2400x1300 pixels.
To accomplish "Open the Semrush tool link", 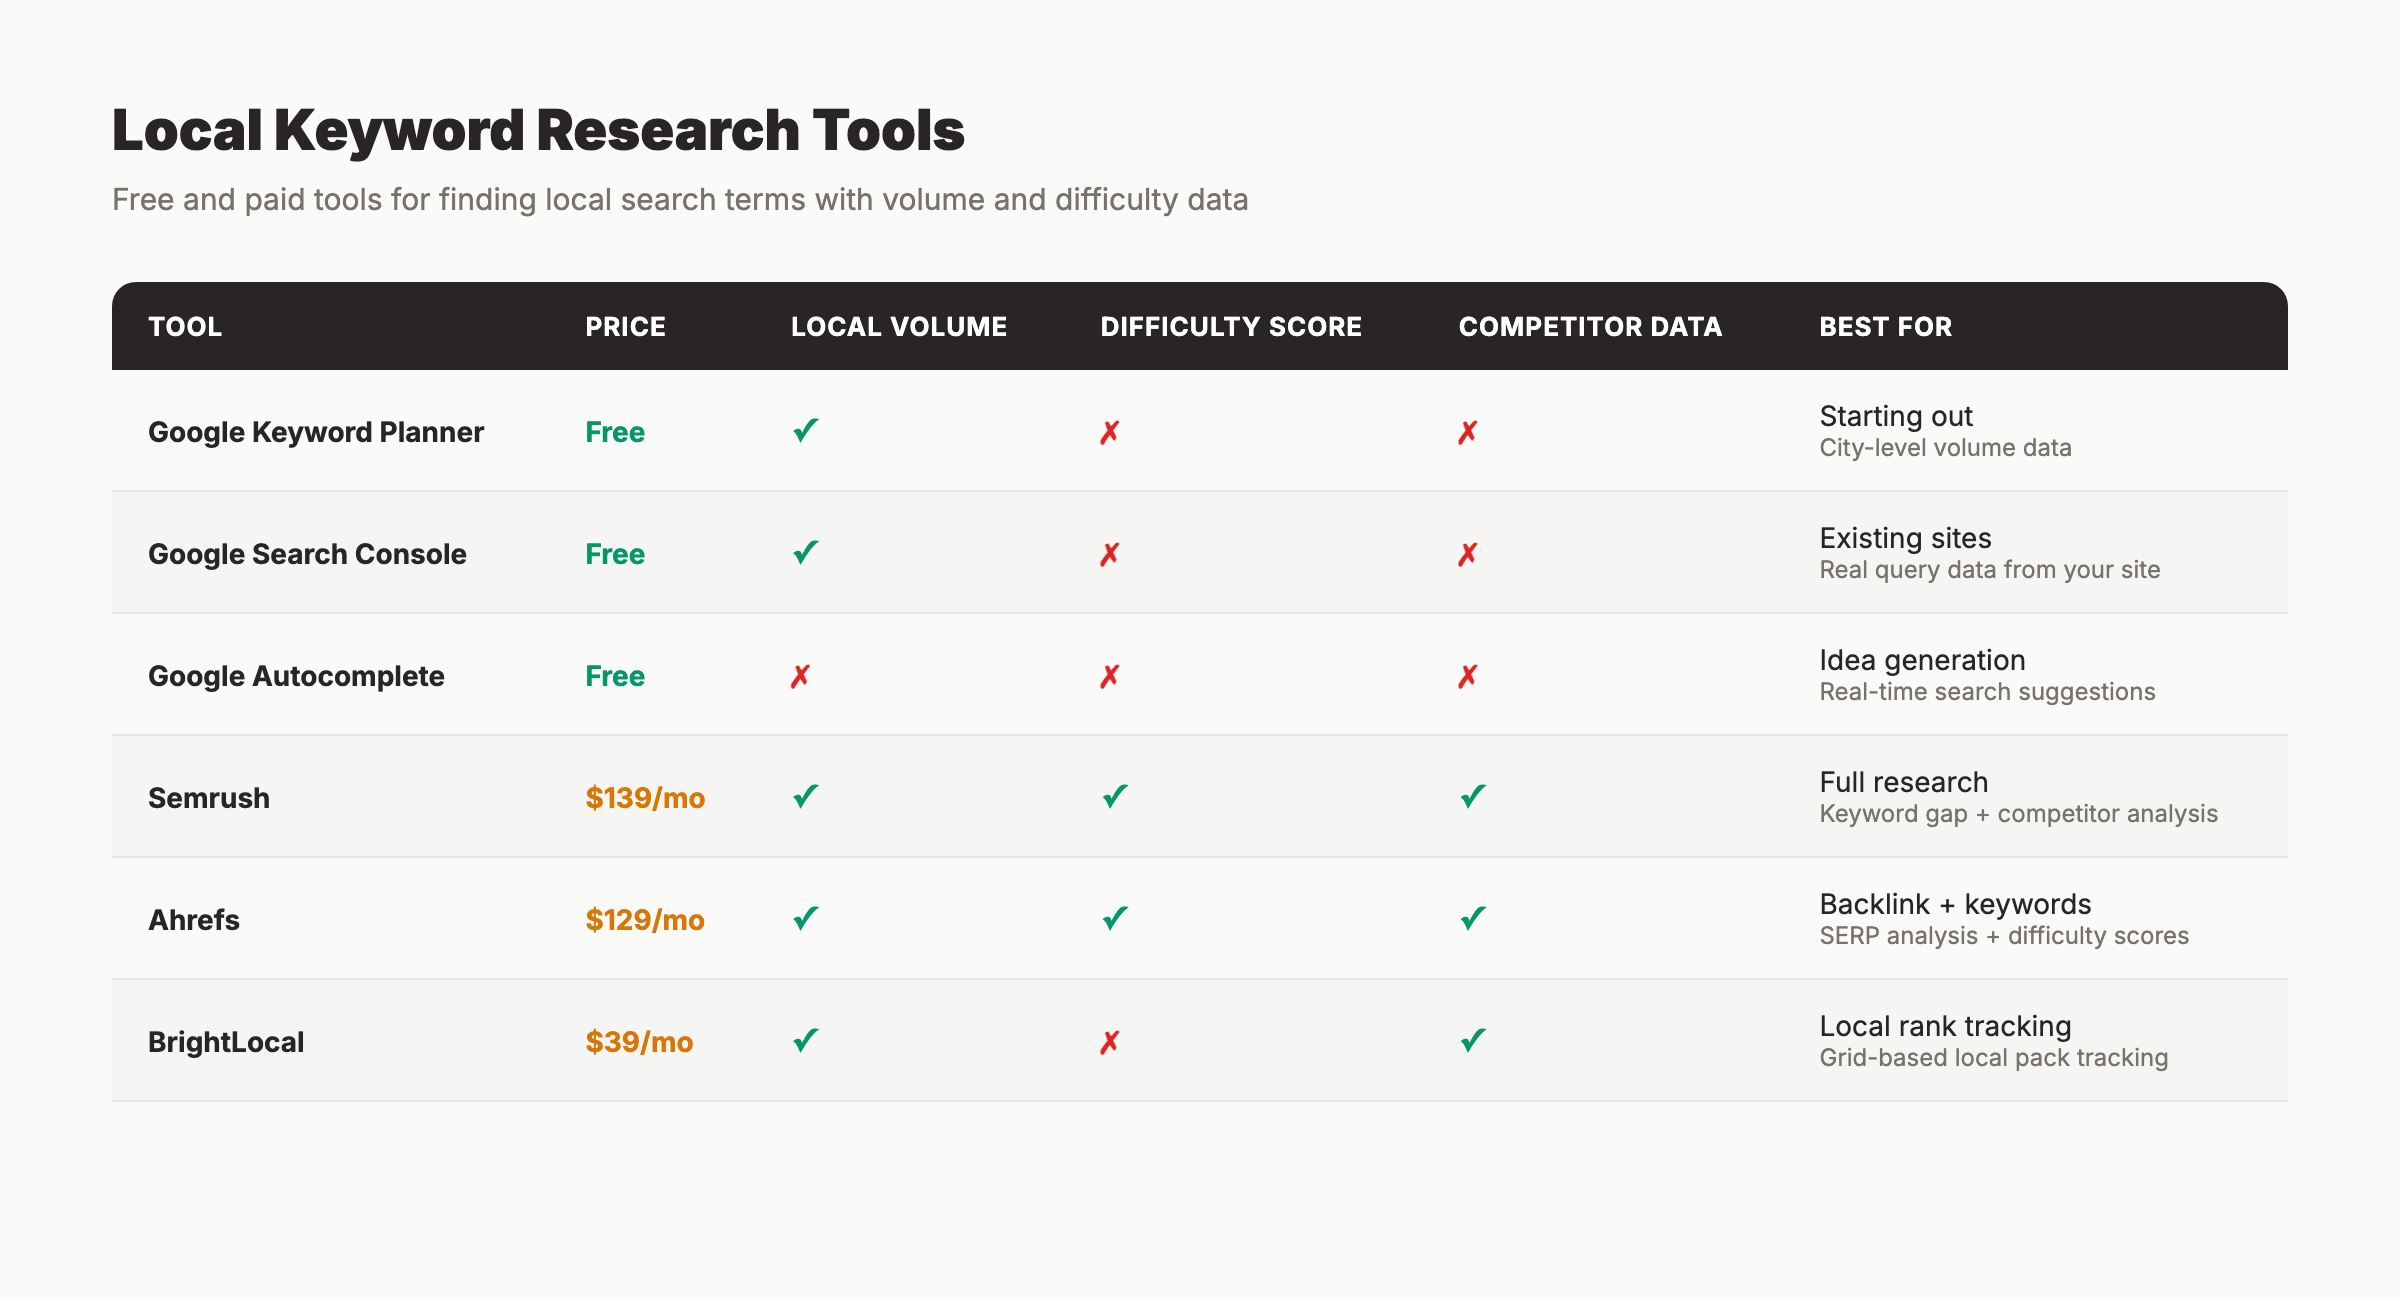I will [x=209, y=796].
